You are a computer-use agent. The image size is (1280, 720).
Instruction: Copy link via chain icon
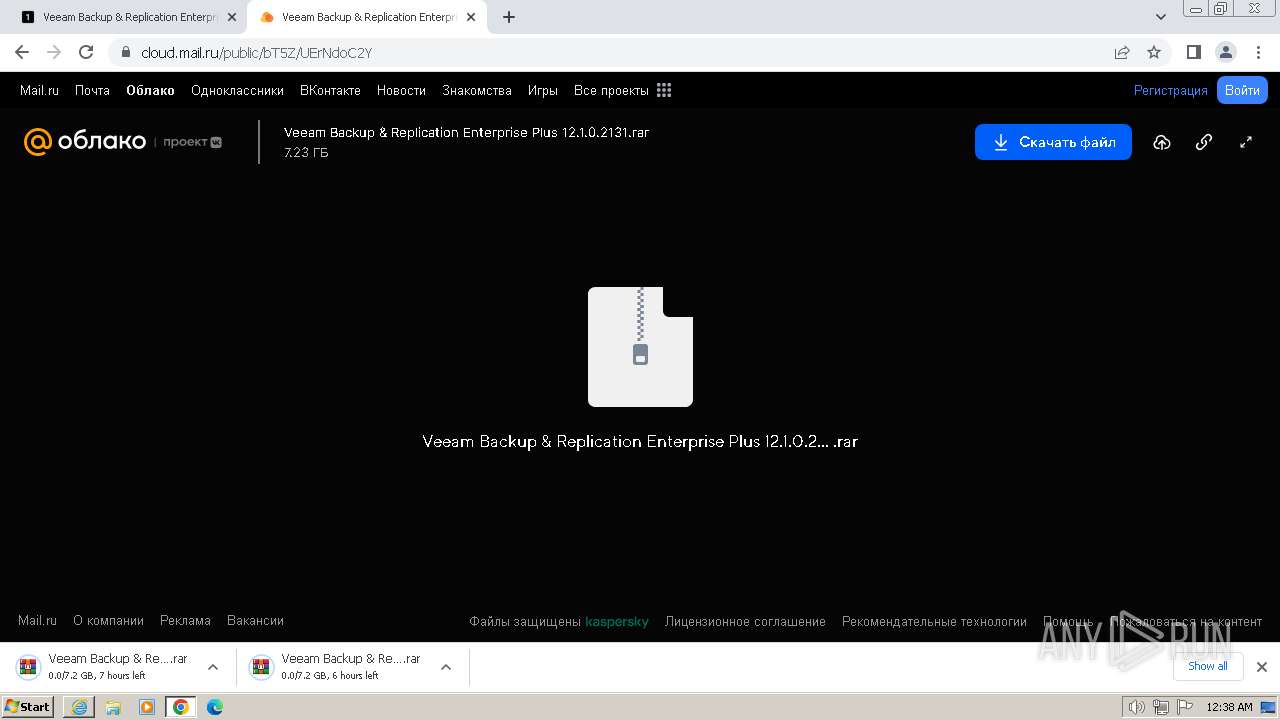click(x=1204, y=142)
